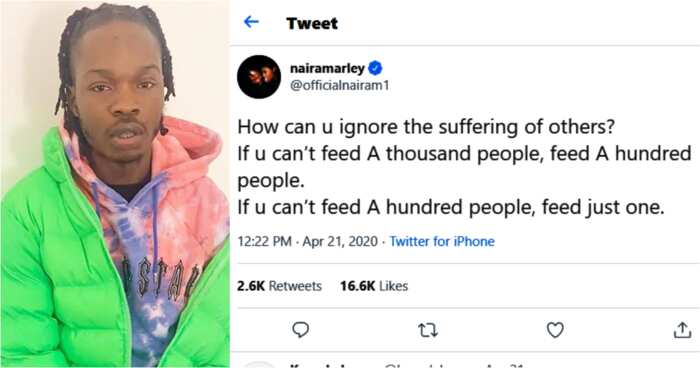Image resolution: width=700 pixels, height=368 pixels.
Task: Click the 'feed just one' sentence
Action: pyautogui.click(x=451, y=208)
